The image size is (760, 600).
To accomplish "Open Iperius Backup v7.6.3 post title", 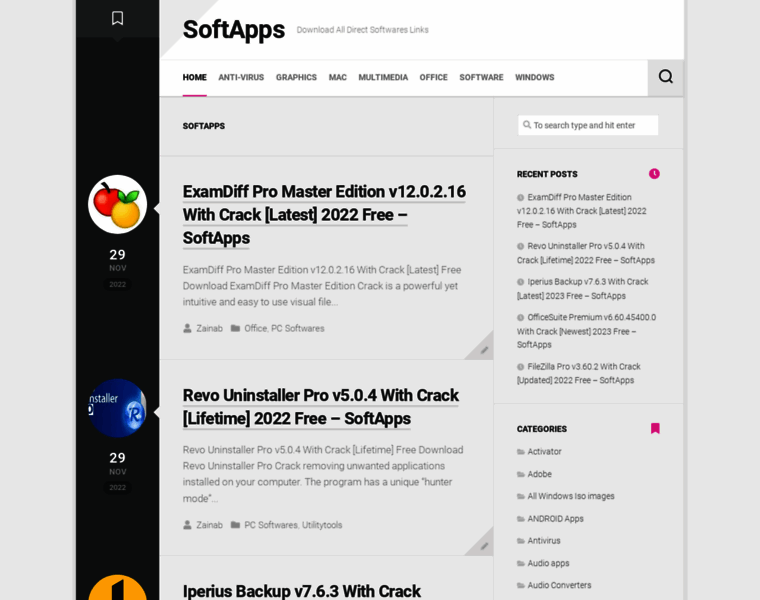I will tap(301, 591).
